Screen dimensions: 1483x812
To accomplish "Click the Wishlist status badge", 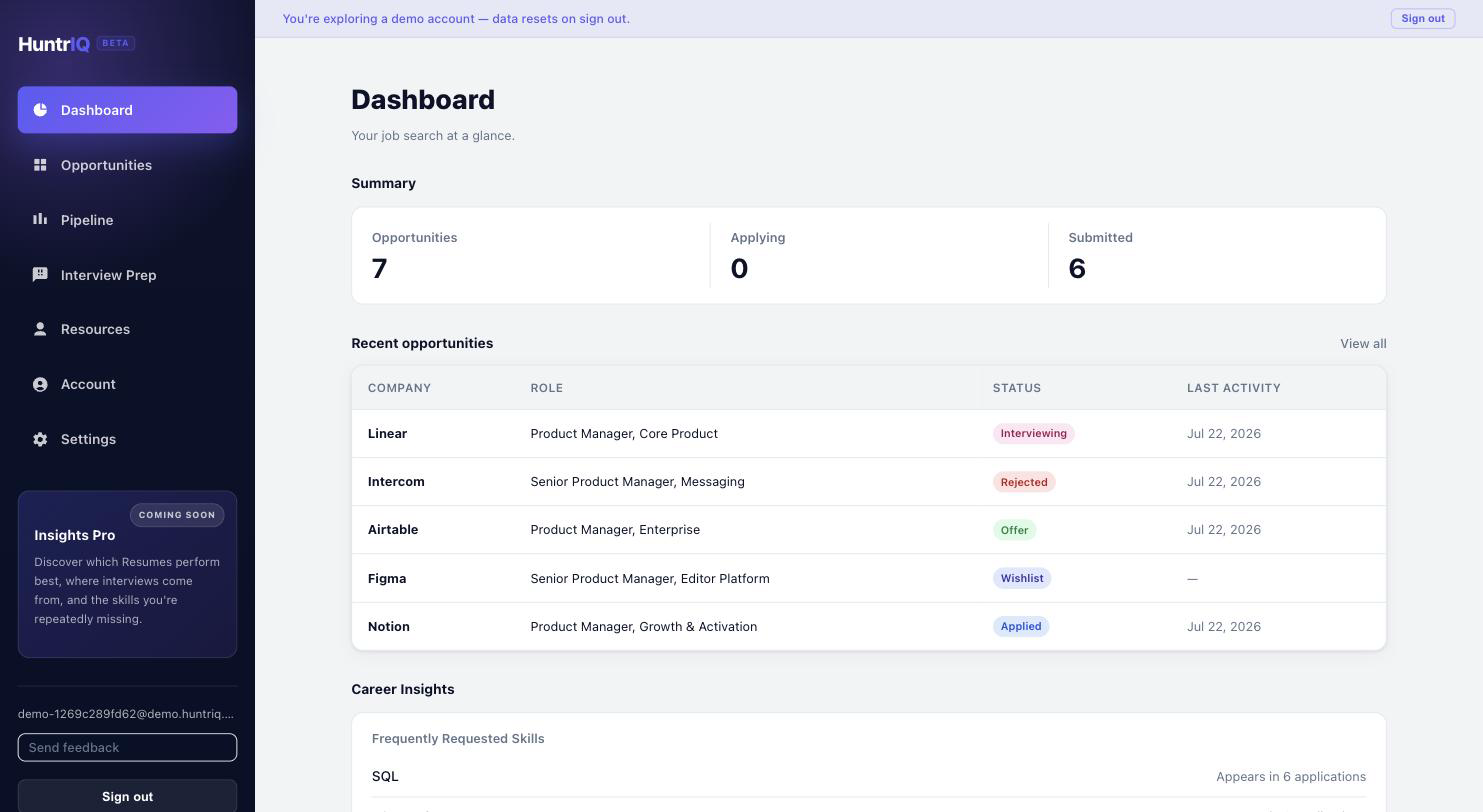I will [1022, 578].
